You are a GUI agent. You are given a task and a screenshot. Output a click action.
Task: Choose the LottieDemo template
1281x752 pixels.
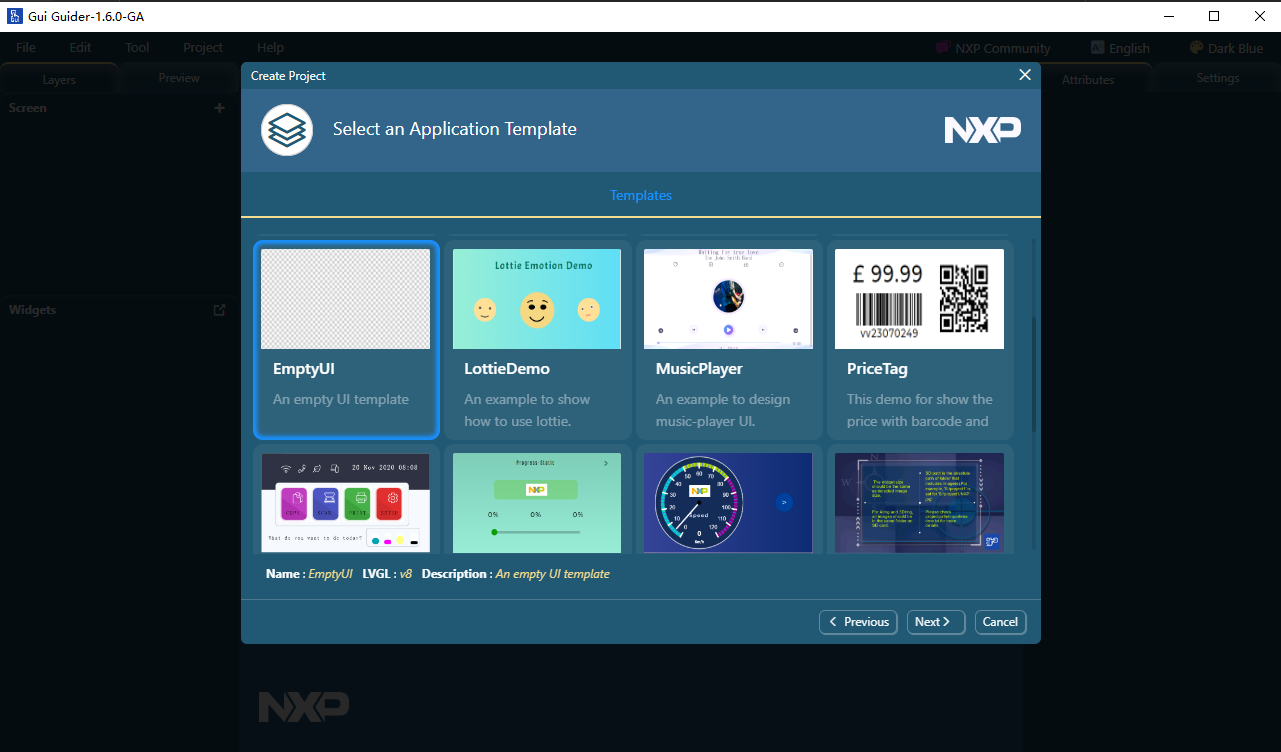[537, 339]
